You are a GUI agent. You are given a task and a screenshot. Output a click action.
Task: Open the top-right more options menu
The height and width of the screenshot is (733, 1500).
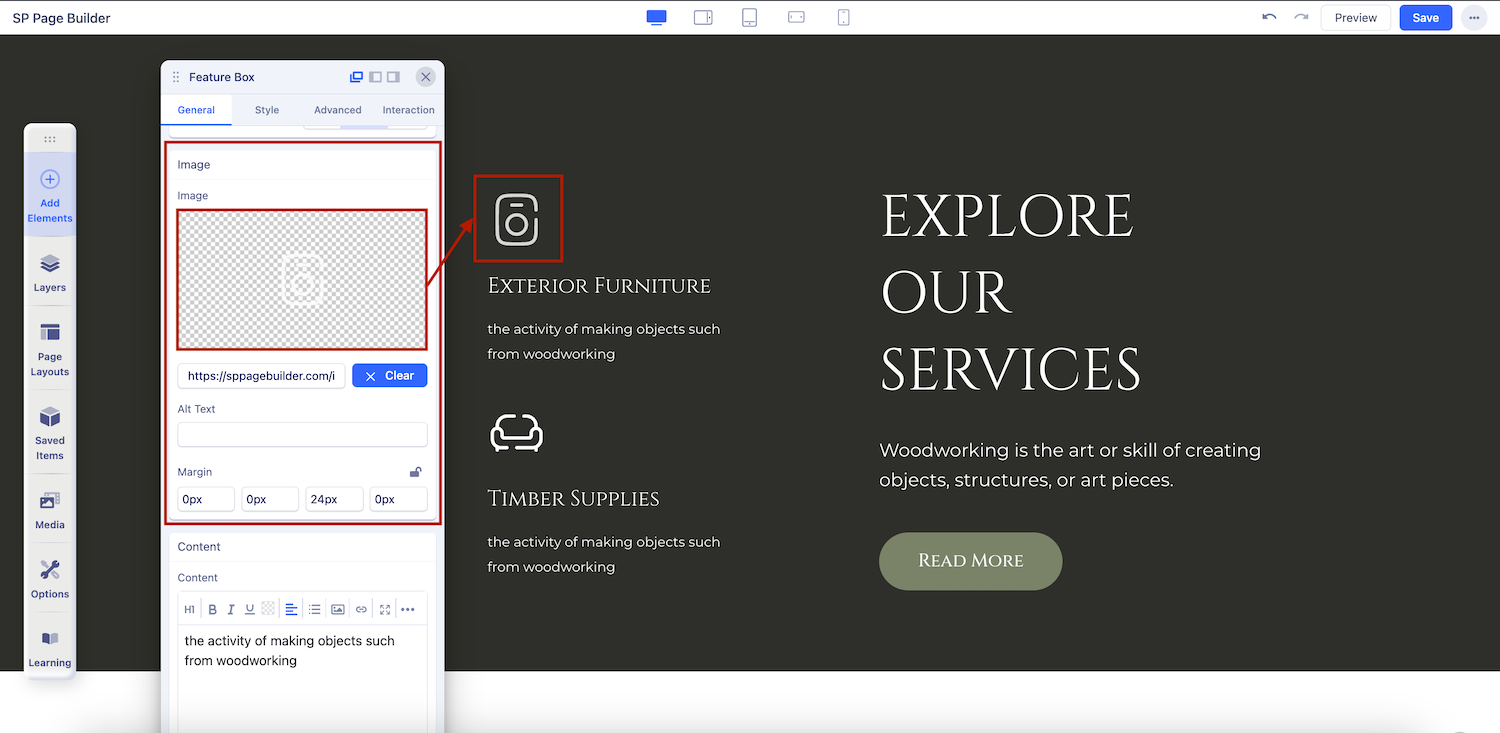(1474, 18)
